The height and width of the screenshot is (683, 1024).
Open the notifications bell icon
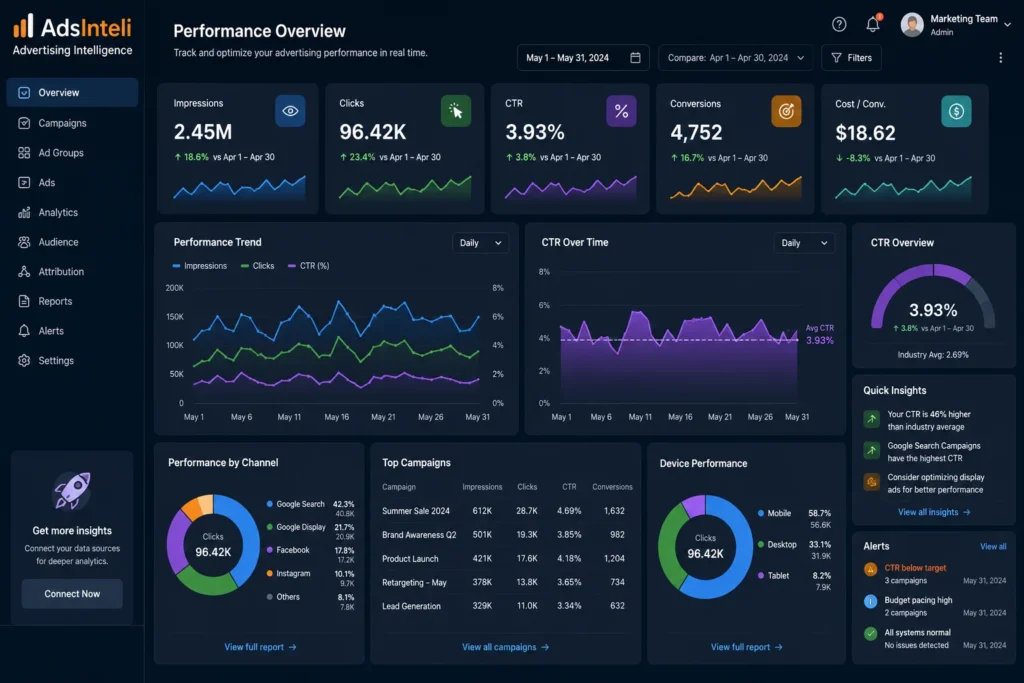click(x=873, y=24)
